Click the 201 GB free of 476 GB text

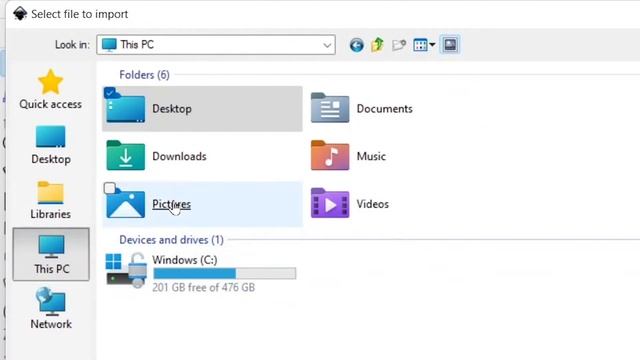(x=203, y=287)
